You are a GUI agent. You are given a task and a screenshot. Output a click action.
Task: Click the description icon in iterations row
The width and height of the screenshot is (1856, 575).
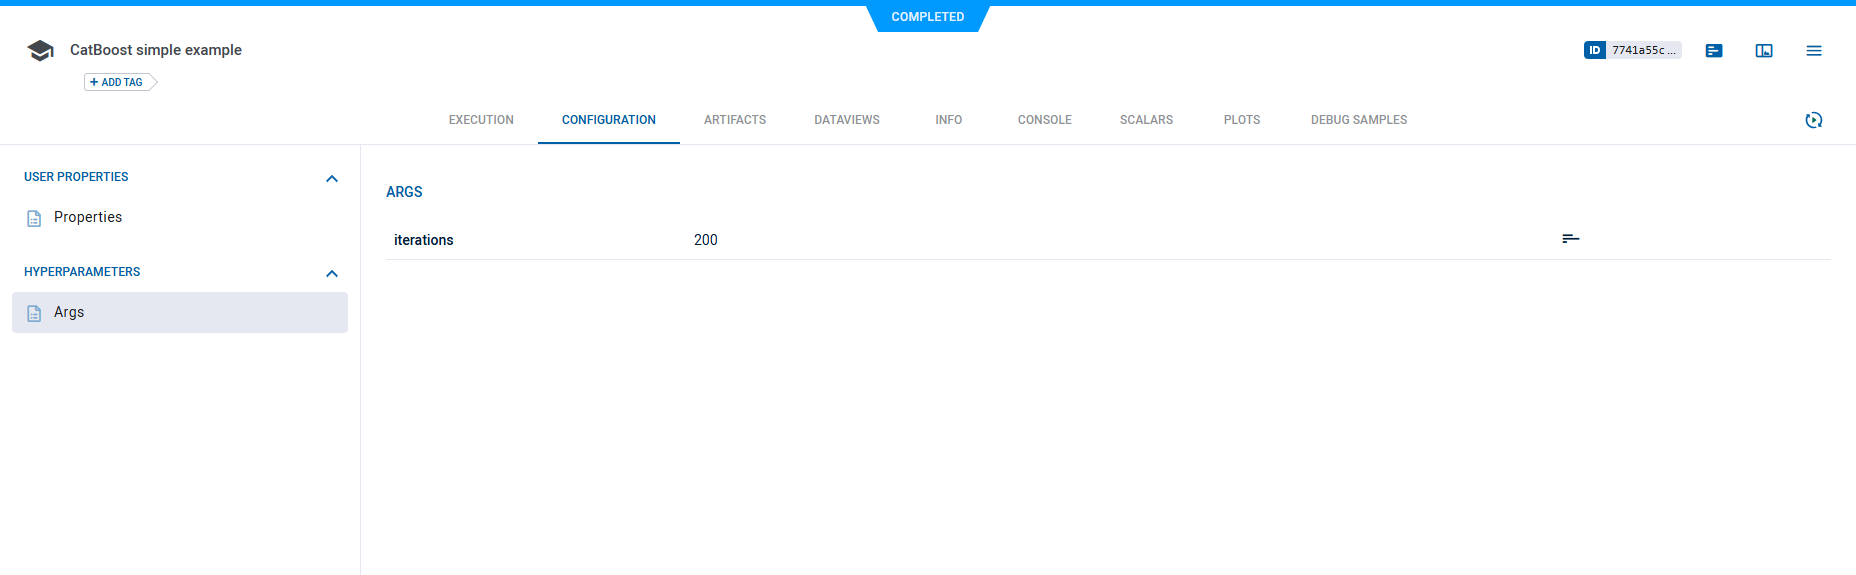[x=1570, y=239]
